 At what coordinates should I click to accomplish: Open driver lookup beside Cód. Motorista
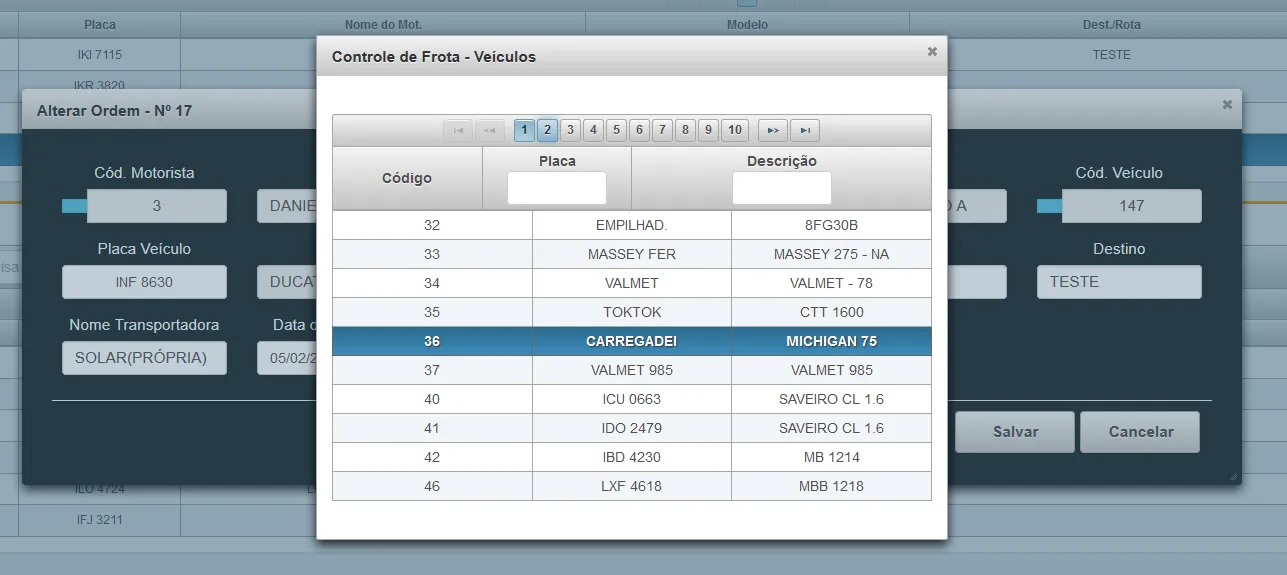coord(74,206)
